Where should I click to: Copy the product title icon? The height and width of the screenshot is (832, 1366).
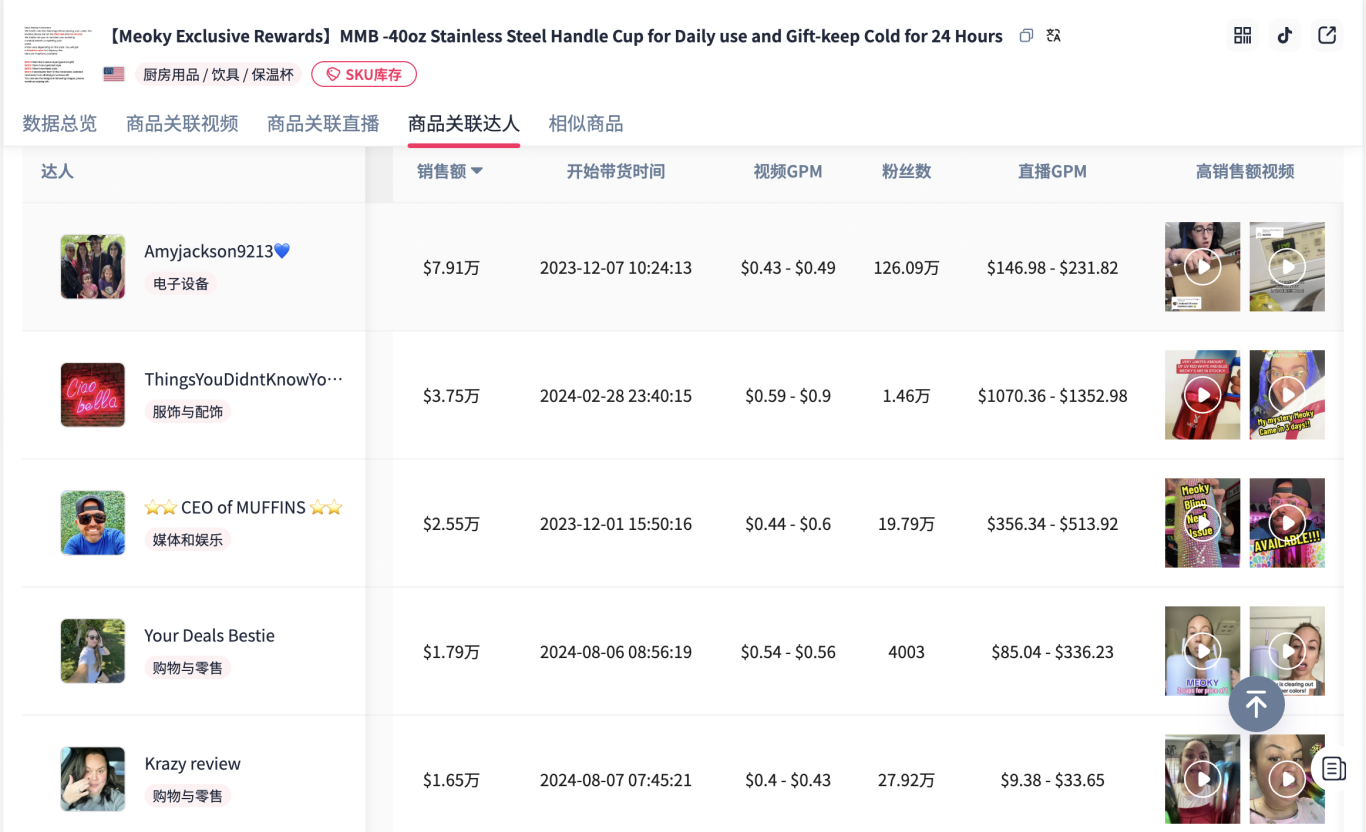tap(1026, 36)
